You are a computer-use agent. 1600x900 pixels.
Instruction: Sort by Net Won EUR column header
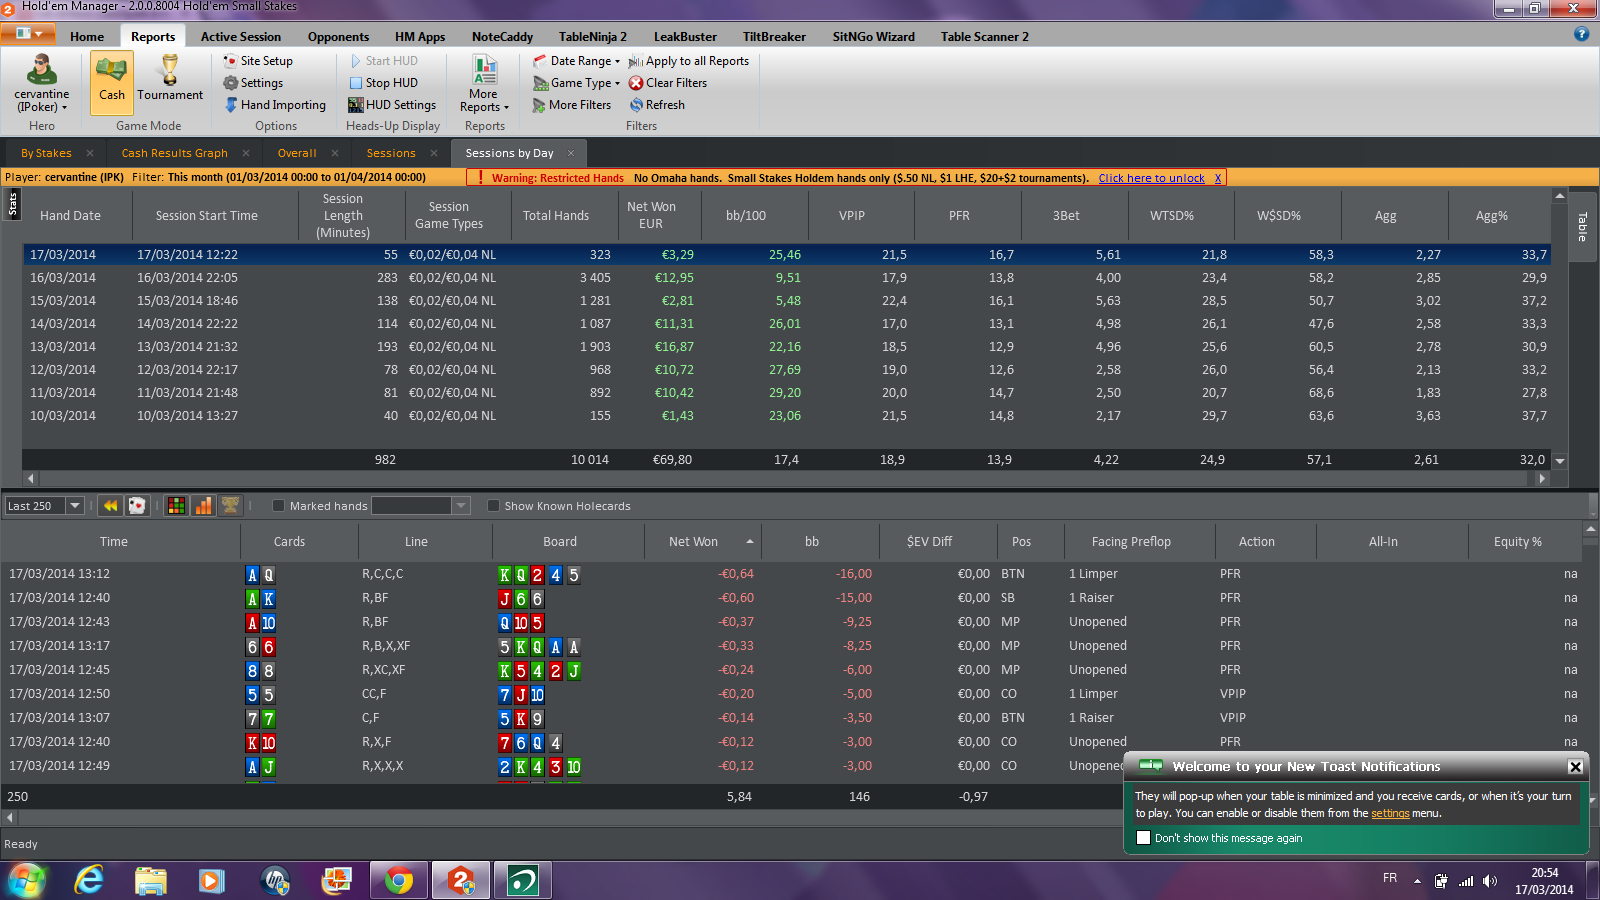[x=651, y=215]
